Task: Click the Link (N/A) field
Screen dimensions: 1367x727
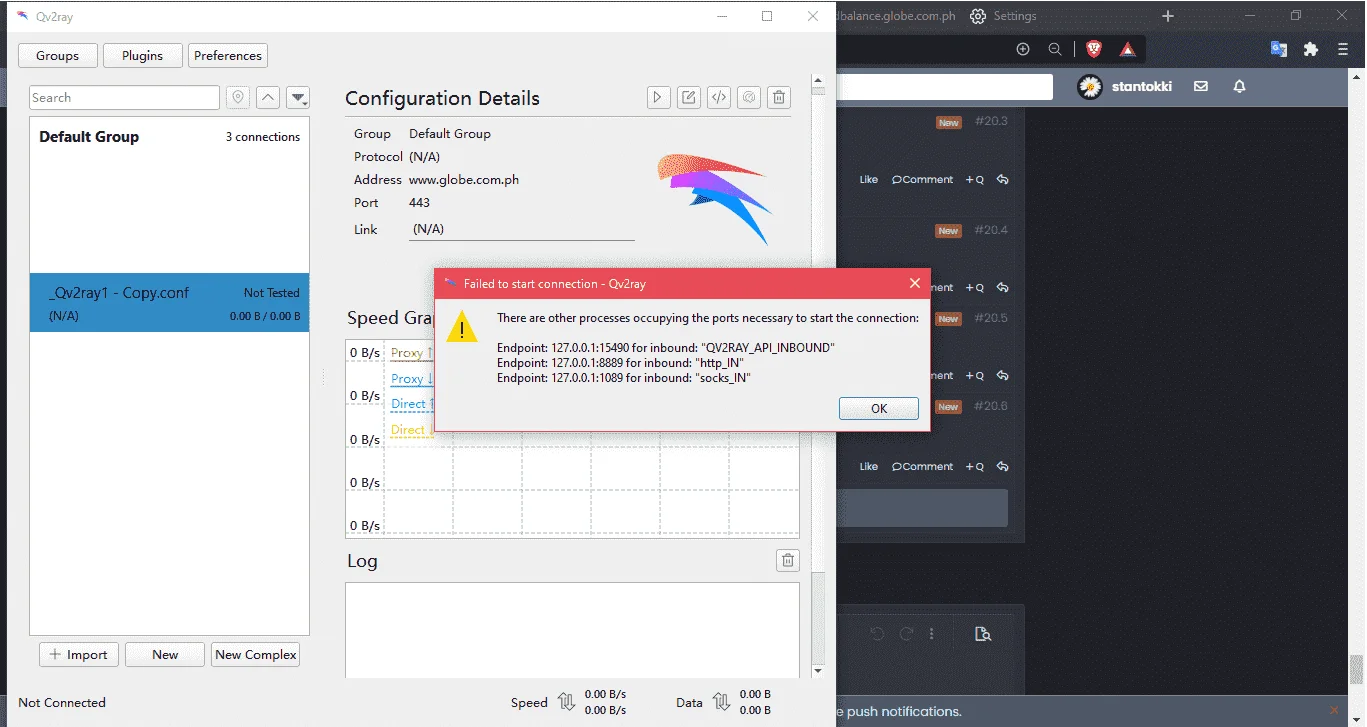Action: tap(522, 229)
